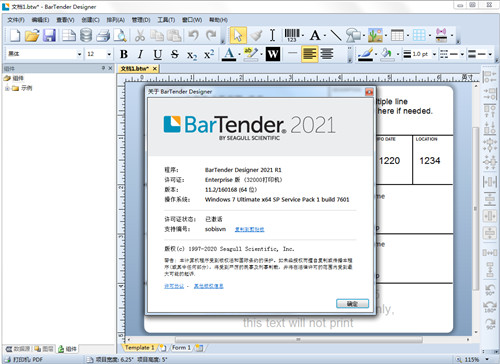Open database connection setup icon
The image size is (500, 364).
click(x=86, y=35)
